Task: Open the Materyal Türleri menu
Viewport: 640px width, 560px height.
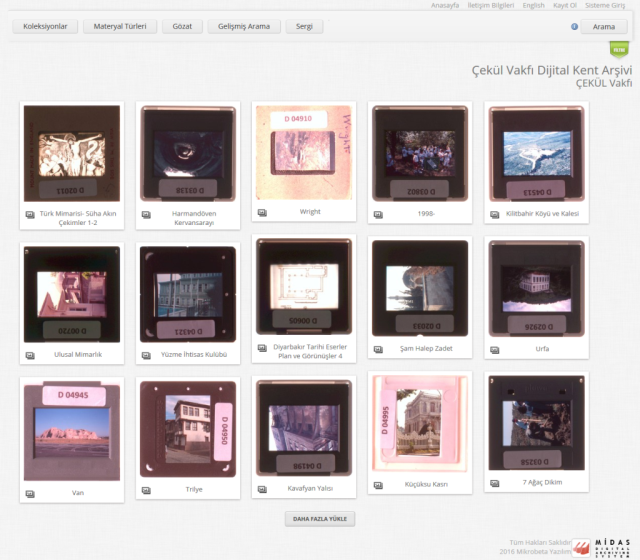Action: [x=120, y=26]
